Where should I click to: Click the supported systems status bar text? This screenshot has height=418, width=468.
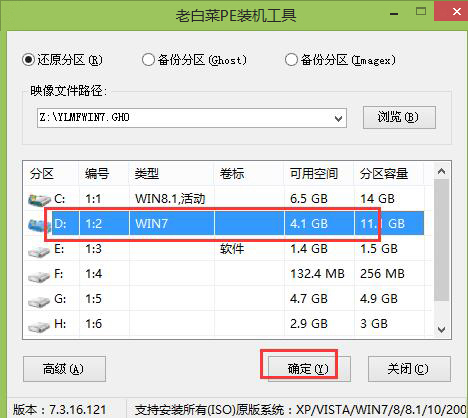300,410
